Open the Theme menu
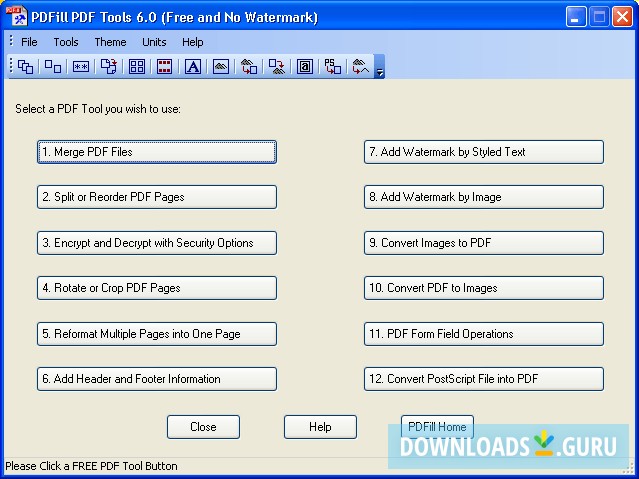 pyautogui.click(x=110, y=42)
